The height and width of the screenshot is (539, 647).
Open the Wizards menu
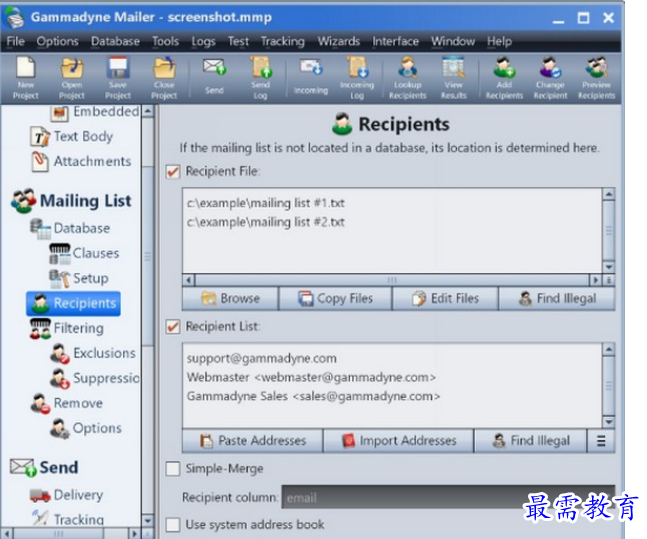pos(339,41)
